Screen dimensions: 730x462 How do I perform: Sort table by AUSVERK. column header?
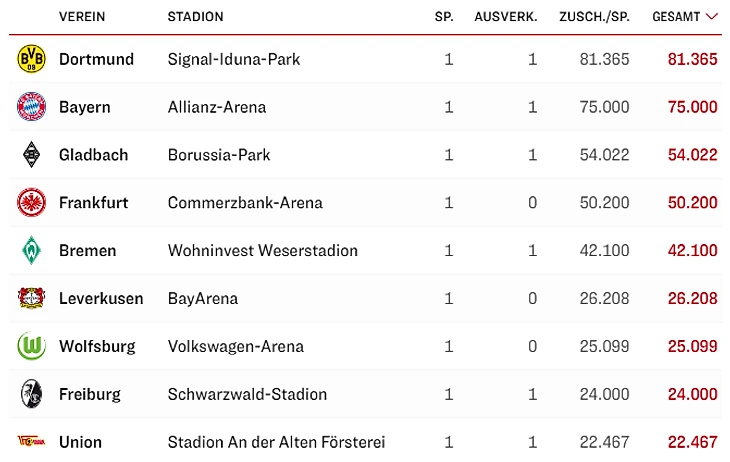(505, 17)
